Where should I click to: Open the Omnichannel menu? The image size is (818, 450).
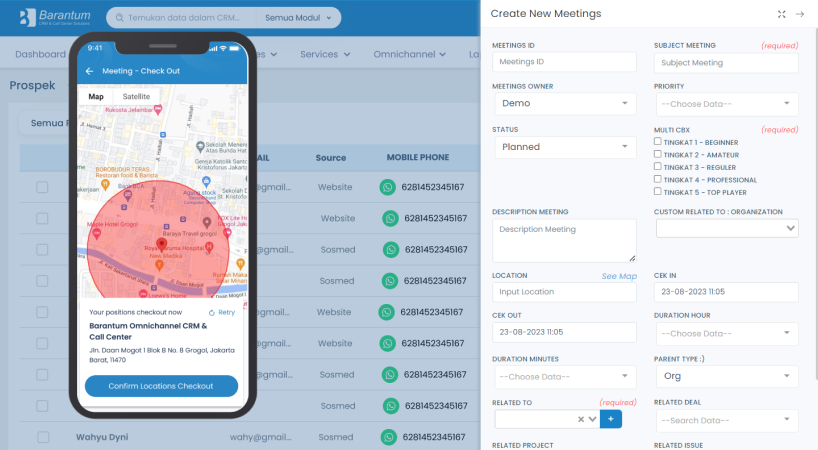[410, 54]
